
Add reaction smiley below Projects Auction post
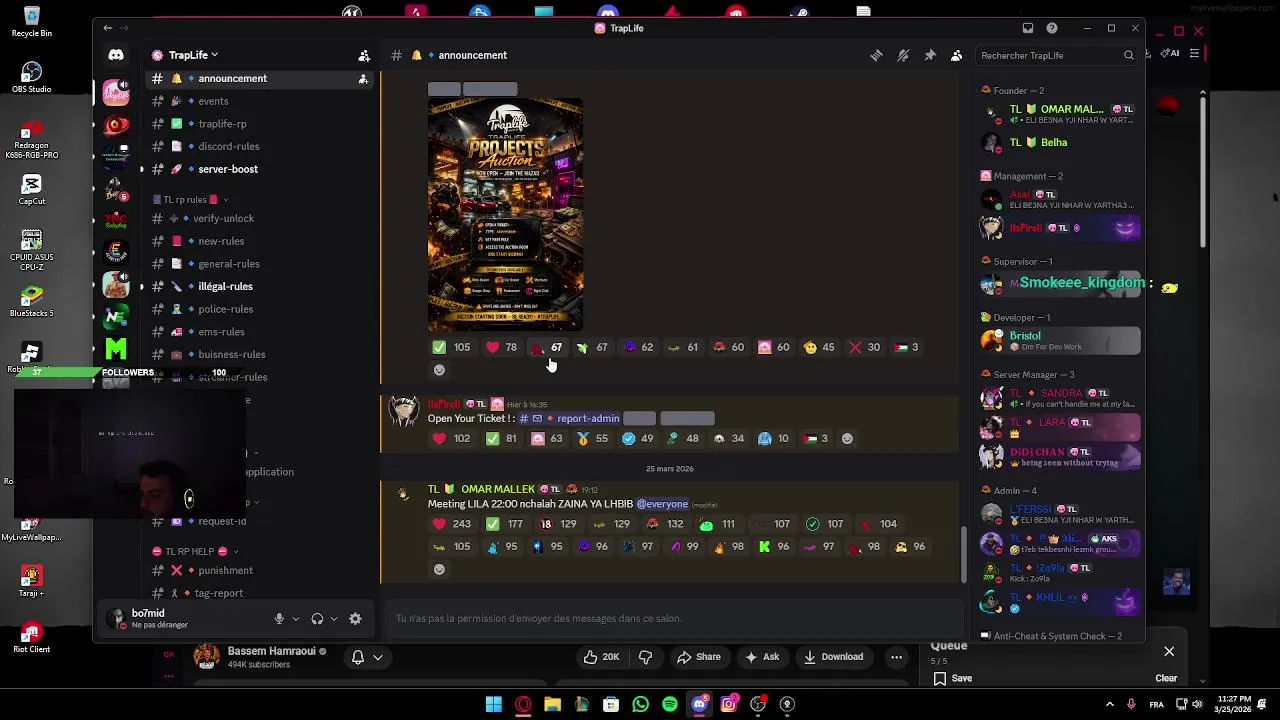tap(439, 370)
